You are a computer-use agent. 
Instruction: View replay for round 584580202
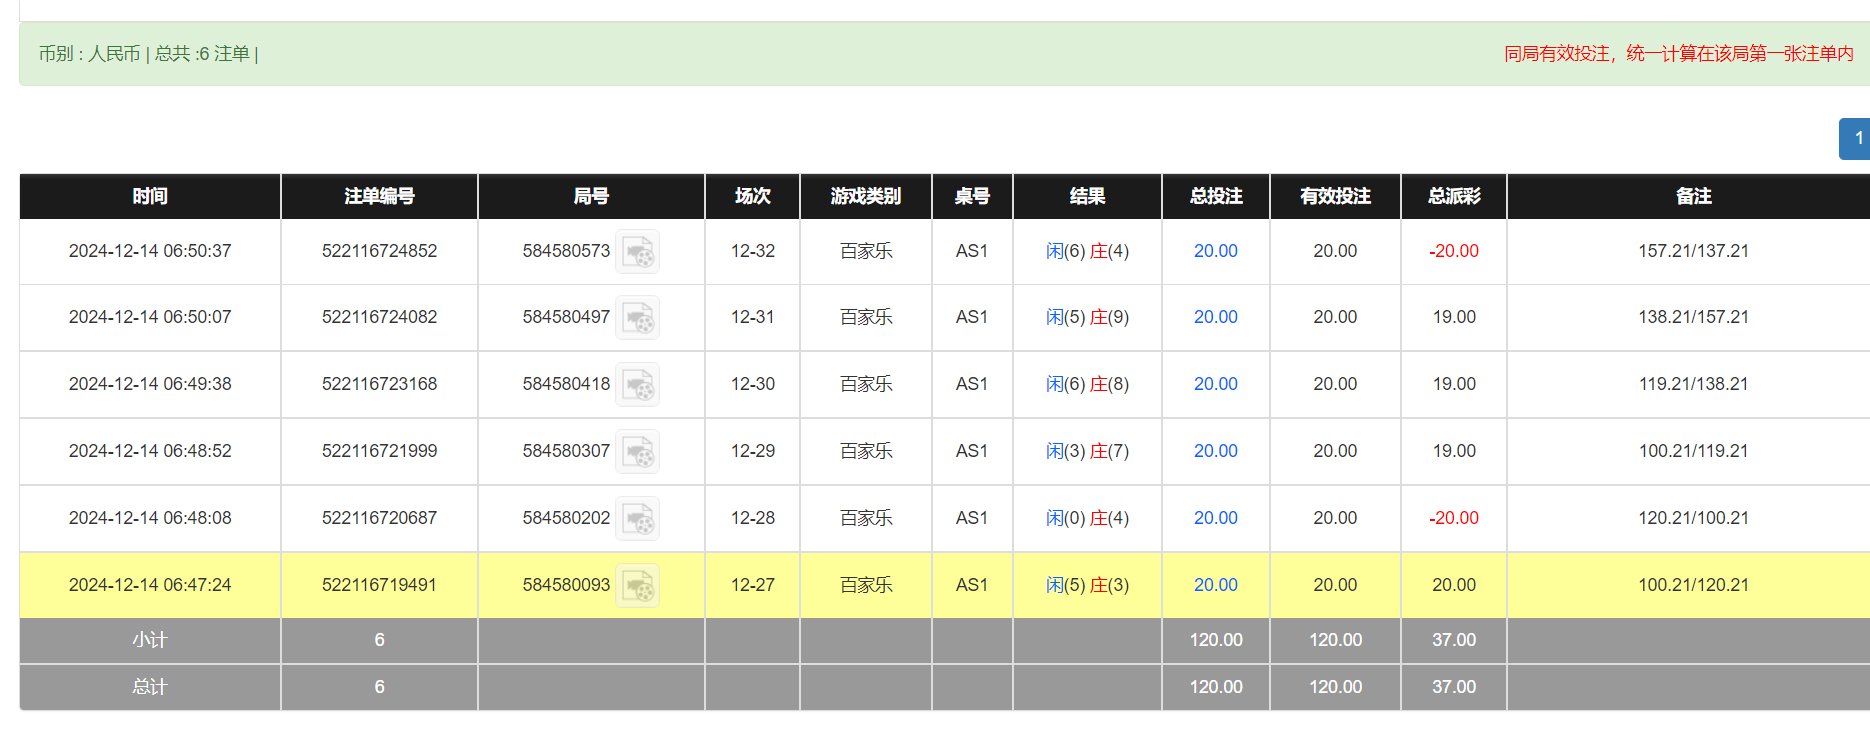click(637, 519)
